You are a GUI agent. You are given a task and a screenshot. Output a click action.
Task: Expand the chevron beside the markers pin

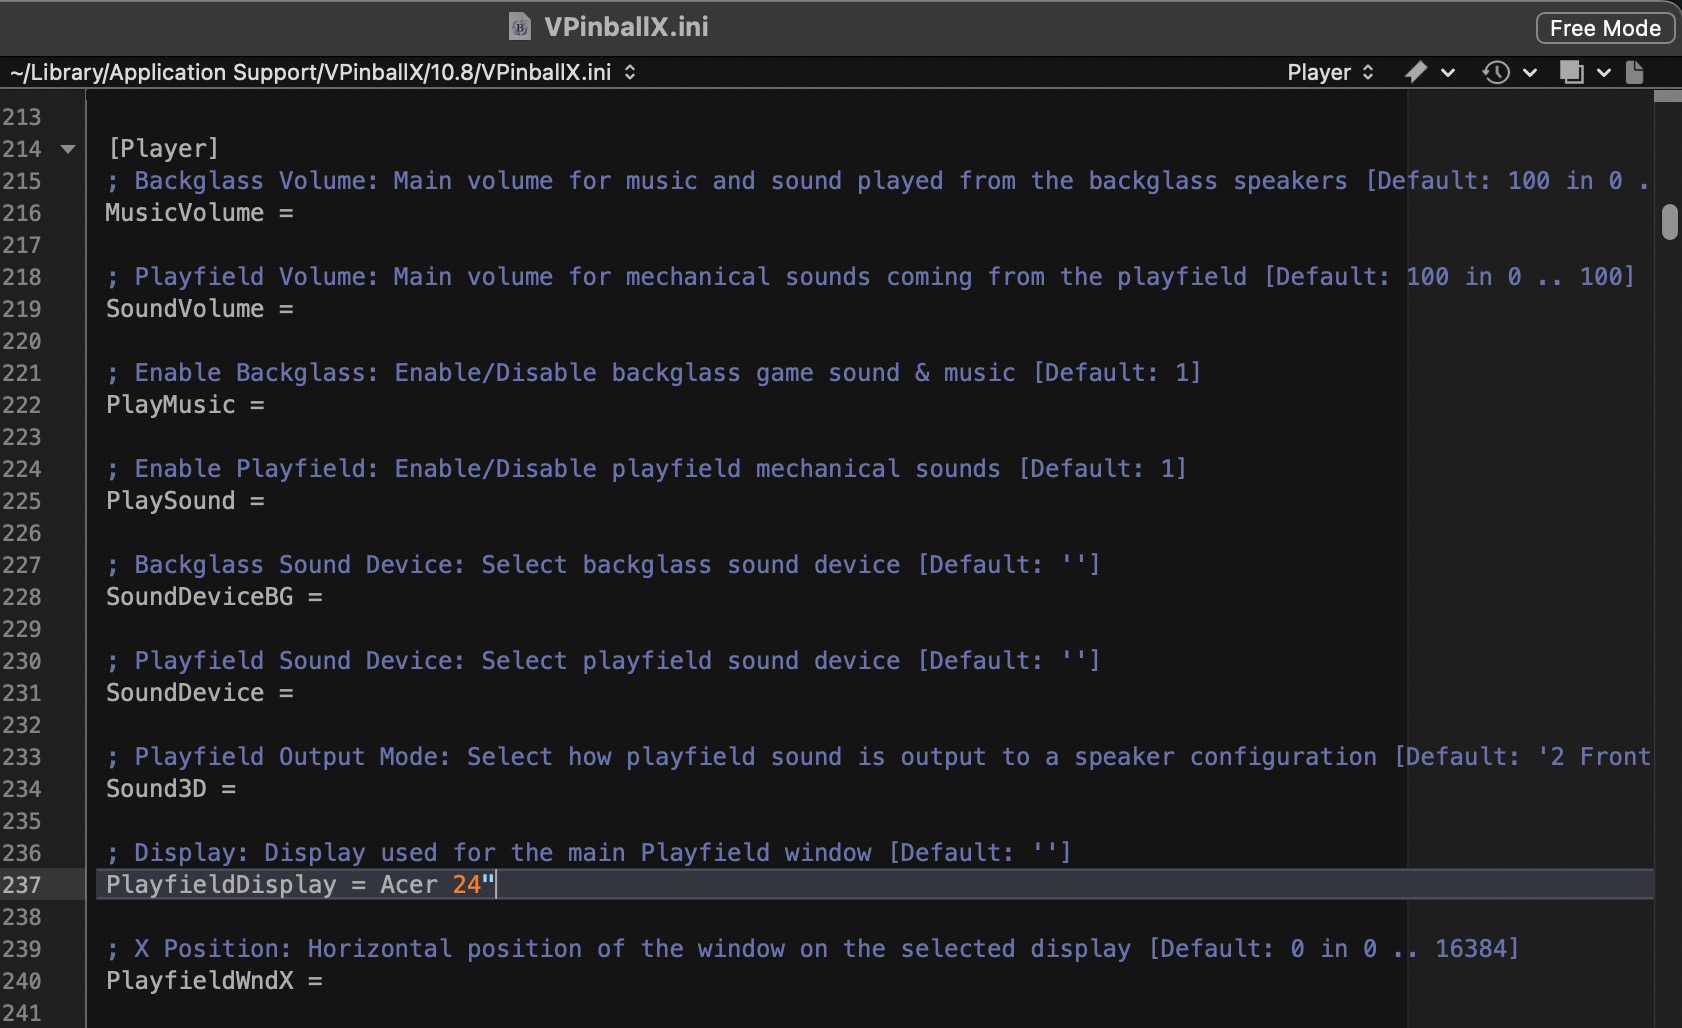pyautogui.click(x=1447, y=72)
